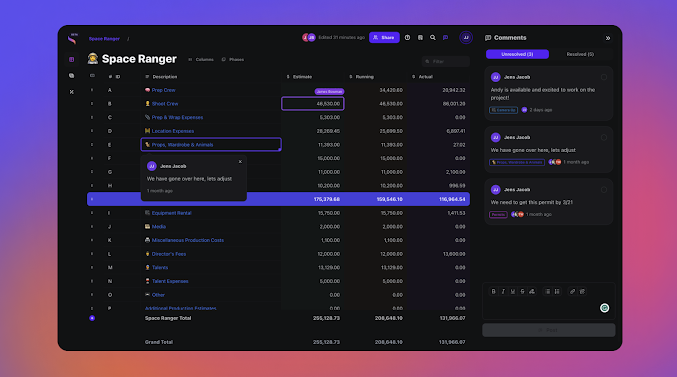Apply bold formatting in comment editor
This screenshot has height=377, width=677.
click(494, 291)
